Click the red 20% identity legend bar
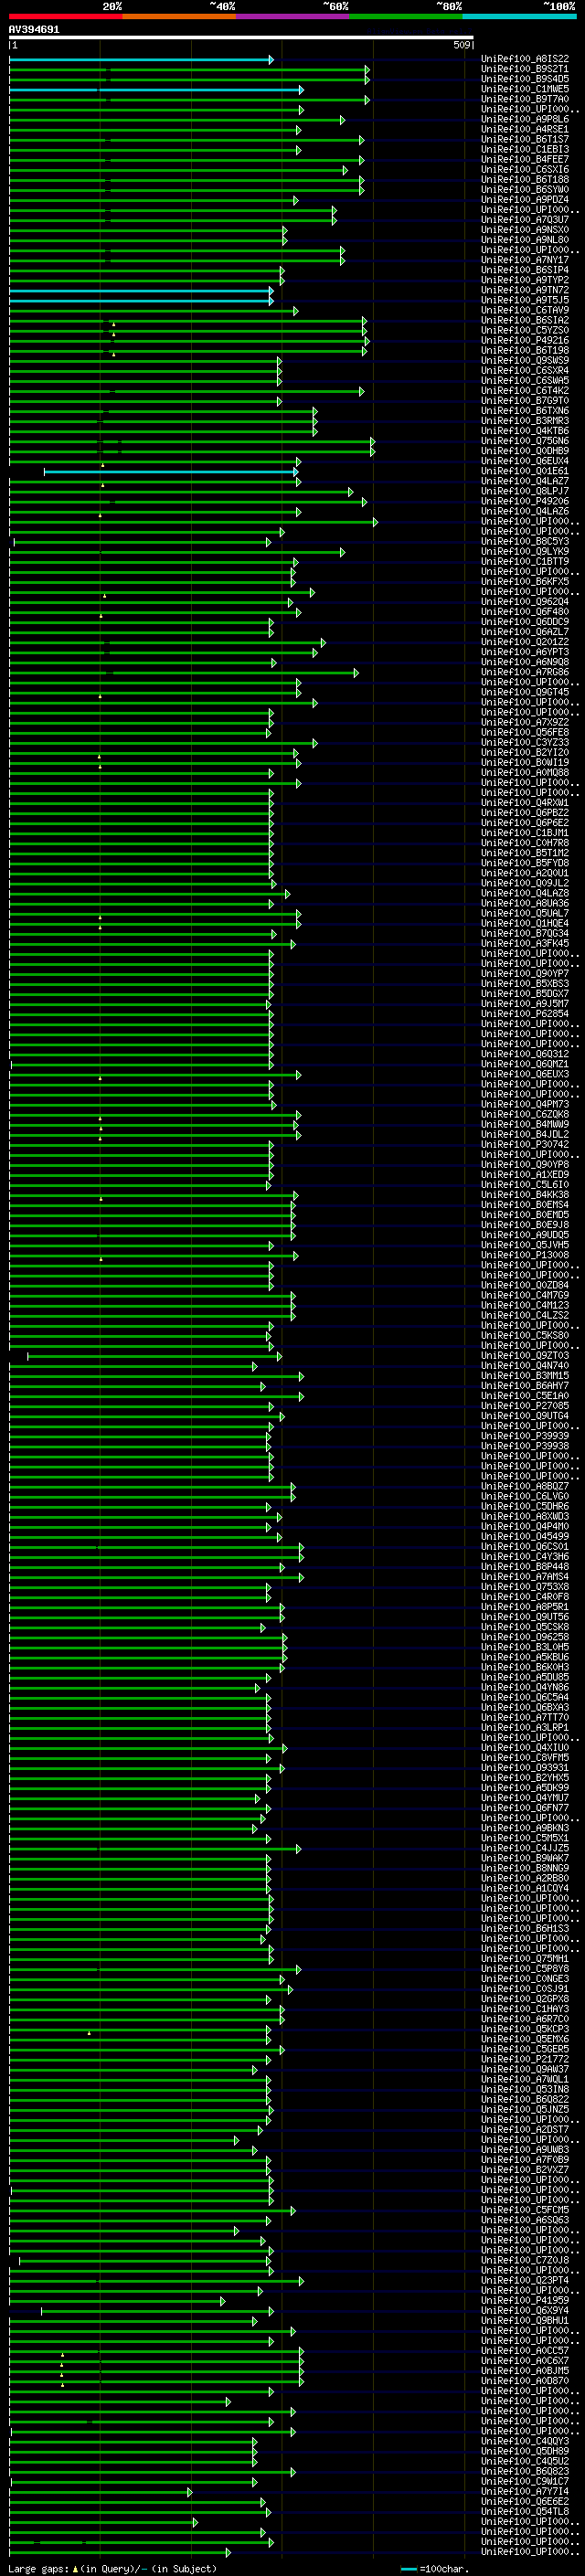 (65, 16)
